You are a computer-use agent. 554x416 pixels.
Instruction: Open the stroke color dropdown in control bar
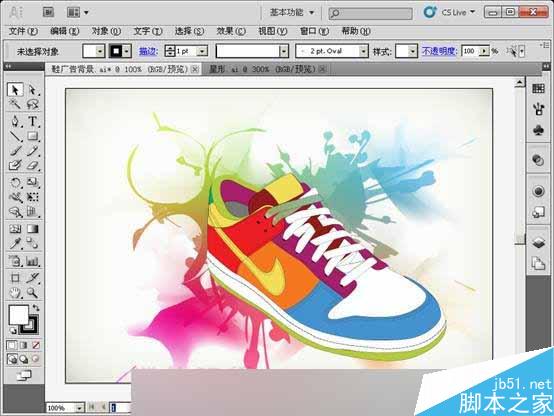pos(127,51)
